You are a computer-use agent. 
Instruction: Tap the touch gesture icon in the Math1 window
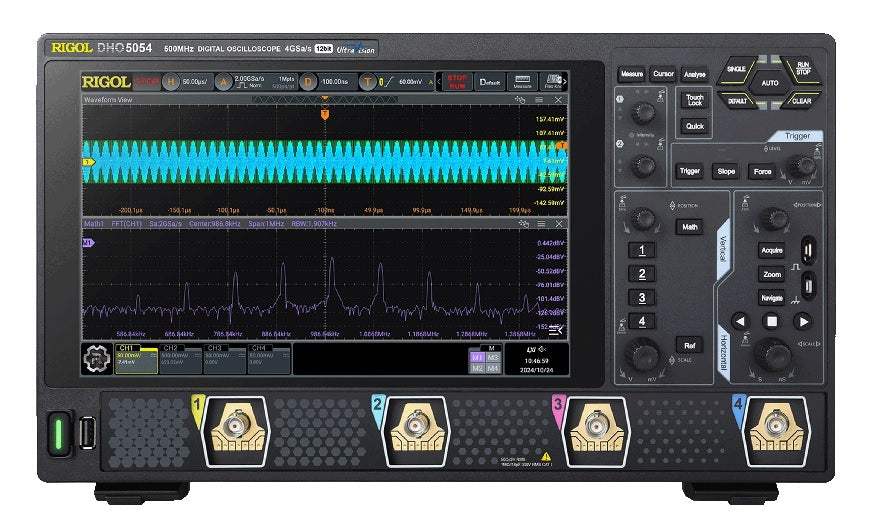[x=523, y=224]
